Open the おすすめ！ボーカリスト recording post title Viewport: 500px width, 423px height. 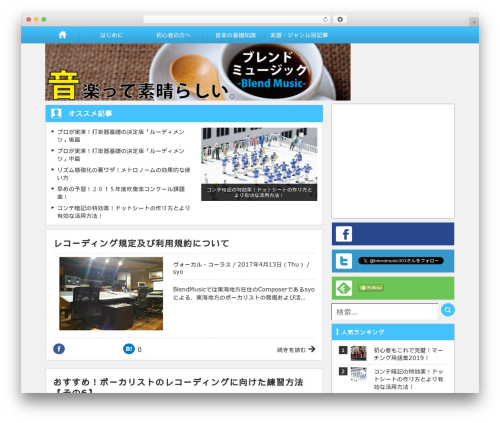178,386
